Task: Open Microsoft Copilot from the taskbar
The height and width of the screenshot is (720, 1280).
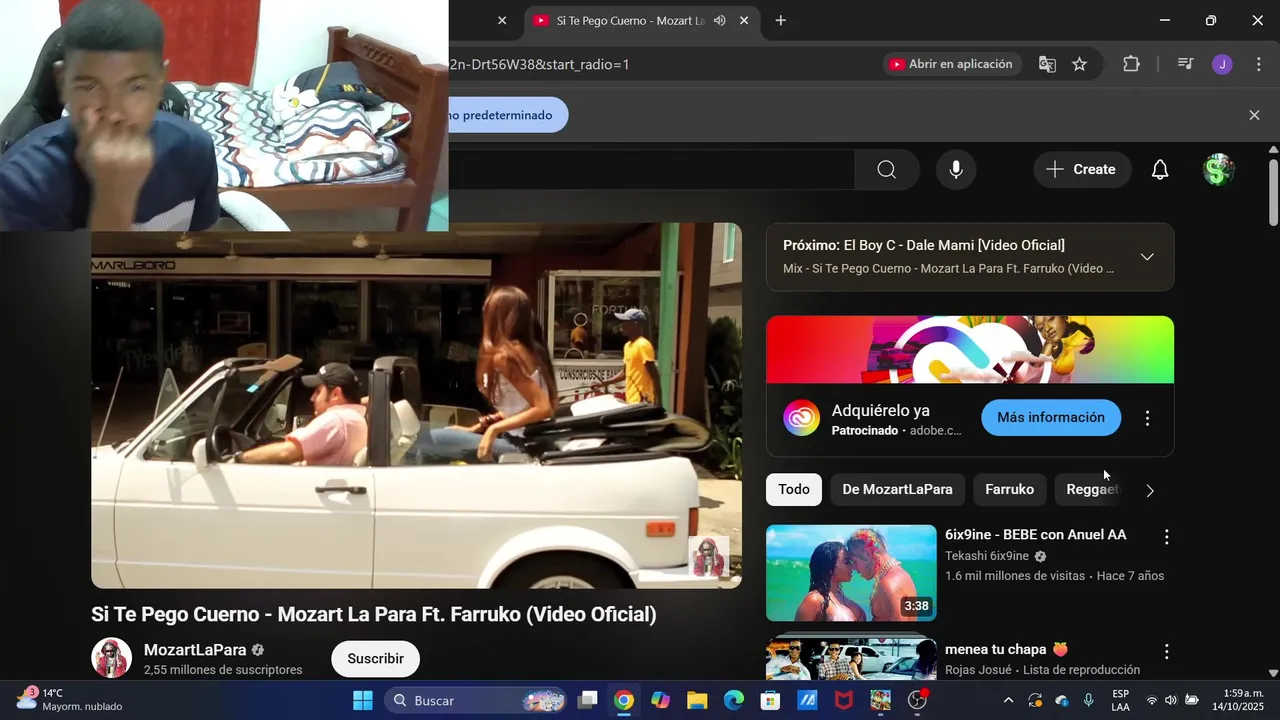Action: pyautogui.click(x=660, y=700)
